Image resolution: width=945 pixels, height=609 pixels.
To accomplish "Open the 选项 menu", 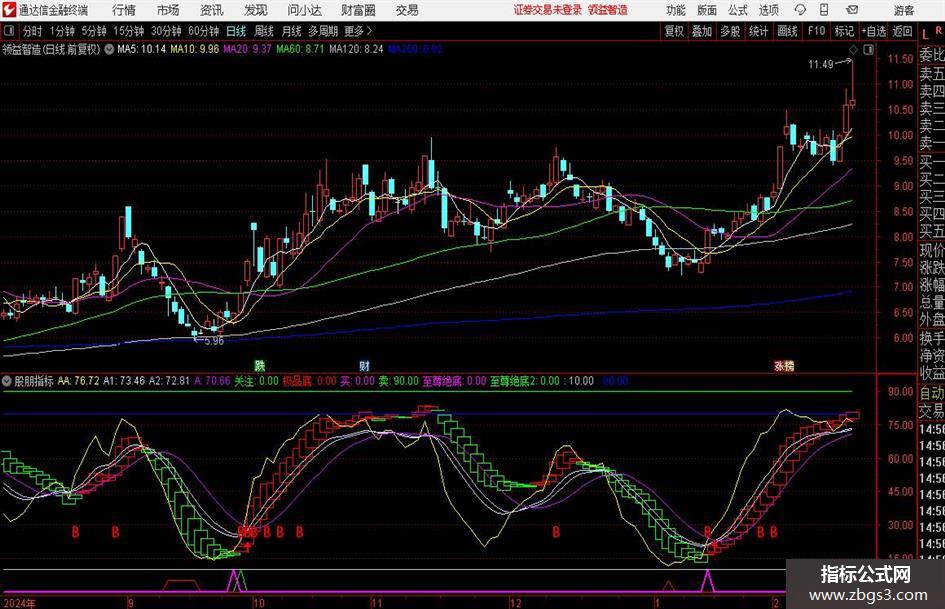I will 769,10.
